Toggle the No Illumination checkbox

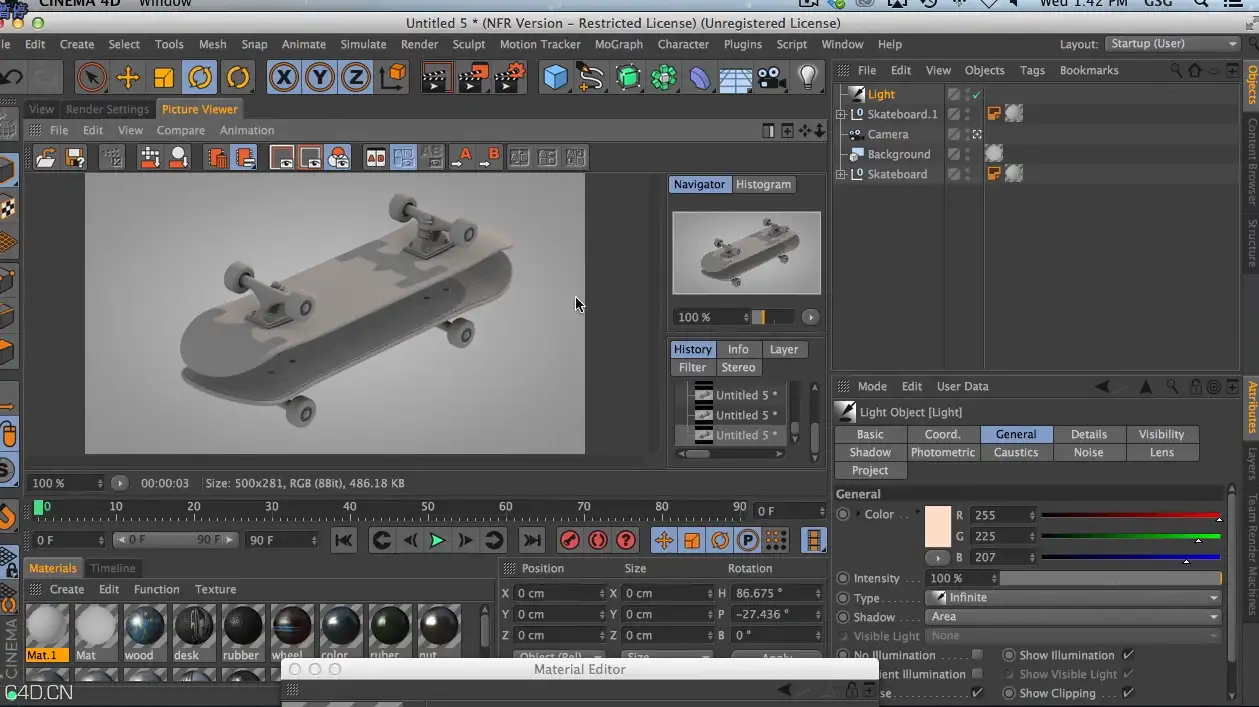977,655
